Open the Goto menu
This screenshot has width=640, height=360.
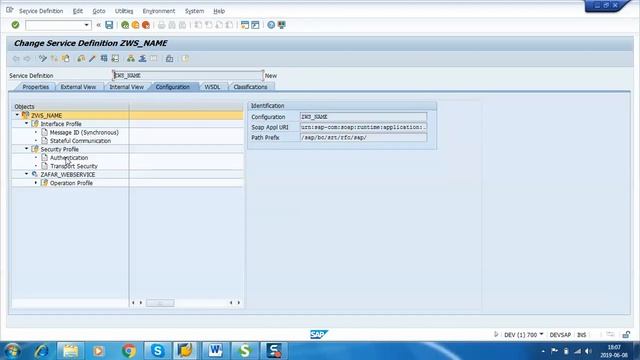pyautogui.click(x=99, y=11)
